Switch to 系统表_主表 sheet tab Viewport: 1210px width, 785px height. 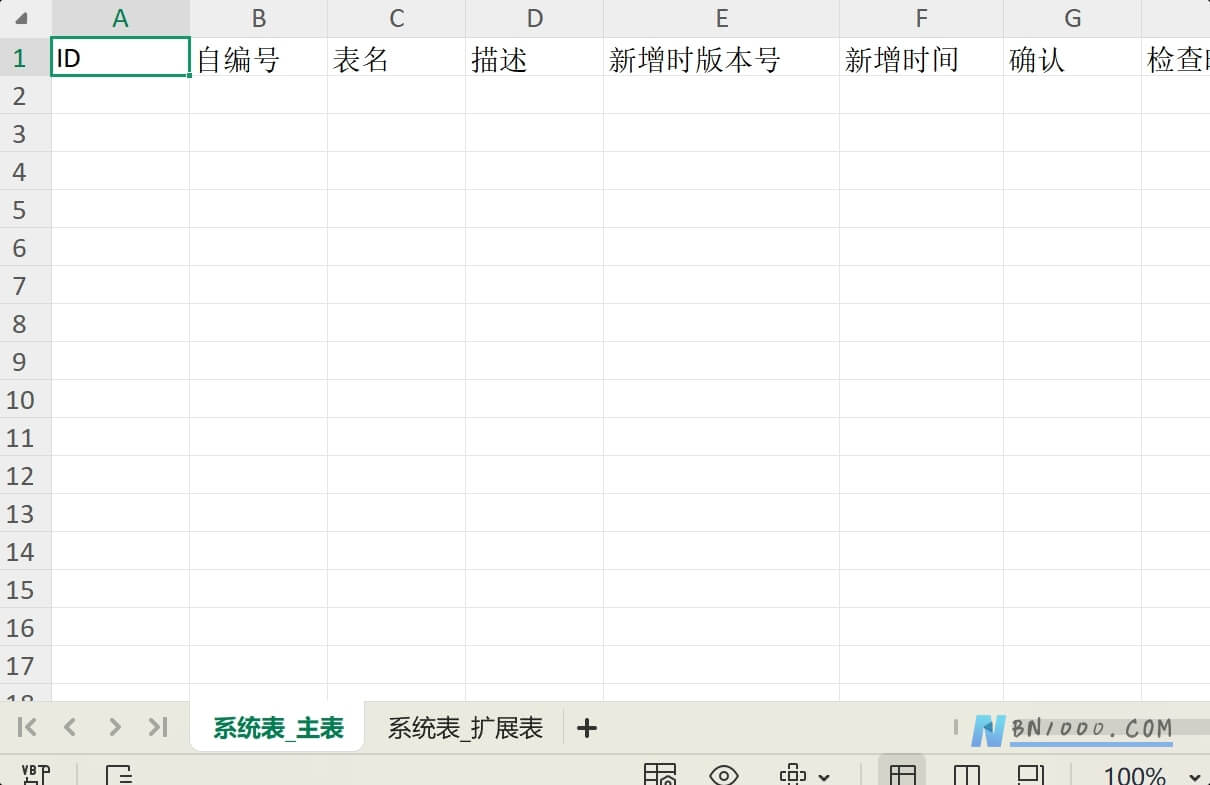tap(278, 728)
